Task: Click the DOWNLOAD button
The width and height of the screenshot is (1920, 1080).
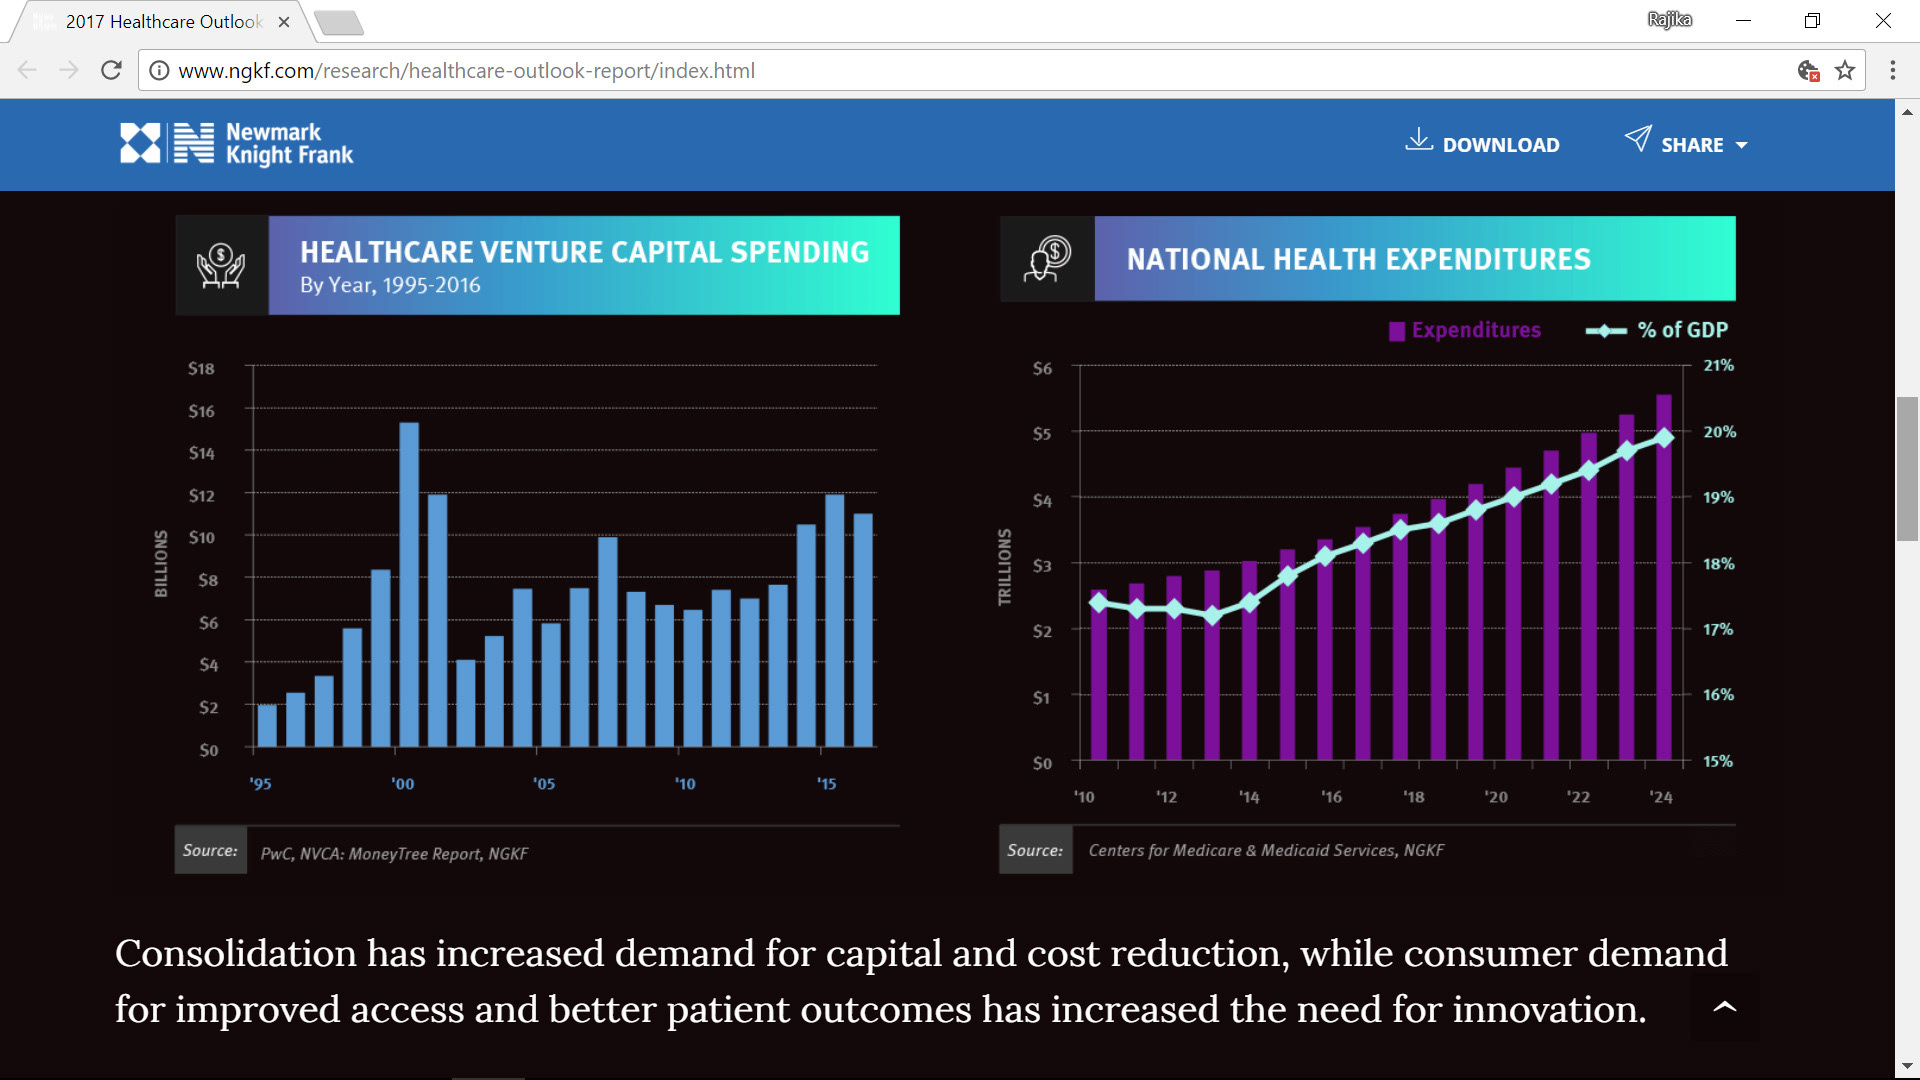Action: pos(1500,145)
